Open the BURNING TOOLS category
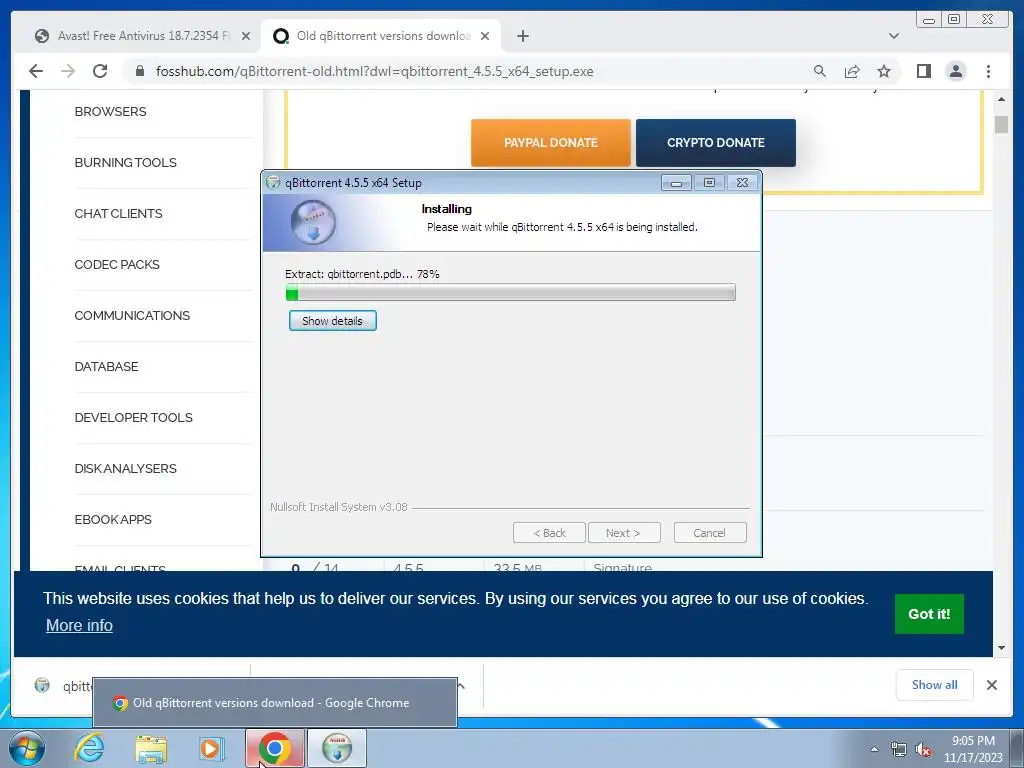Screen dimensions: 1024x768 [125, 163]
